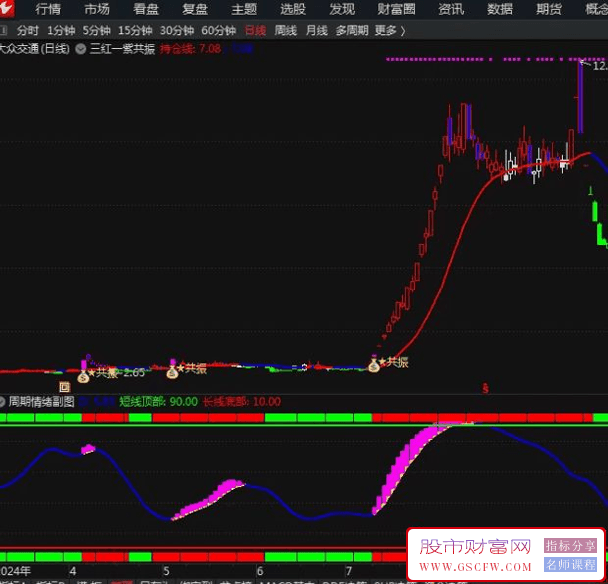608x584 pixels.
Task: Switch to the 15分钟 period
Action: tap(135, 30)
